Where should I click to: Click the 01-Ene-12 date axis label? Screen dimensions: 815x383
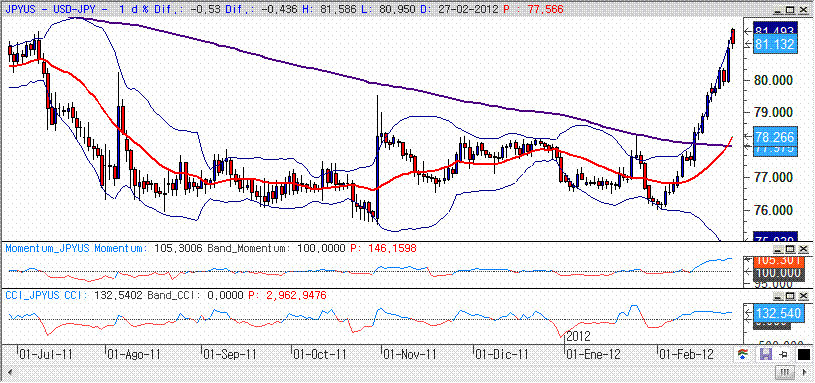click(594, 354)
